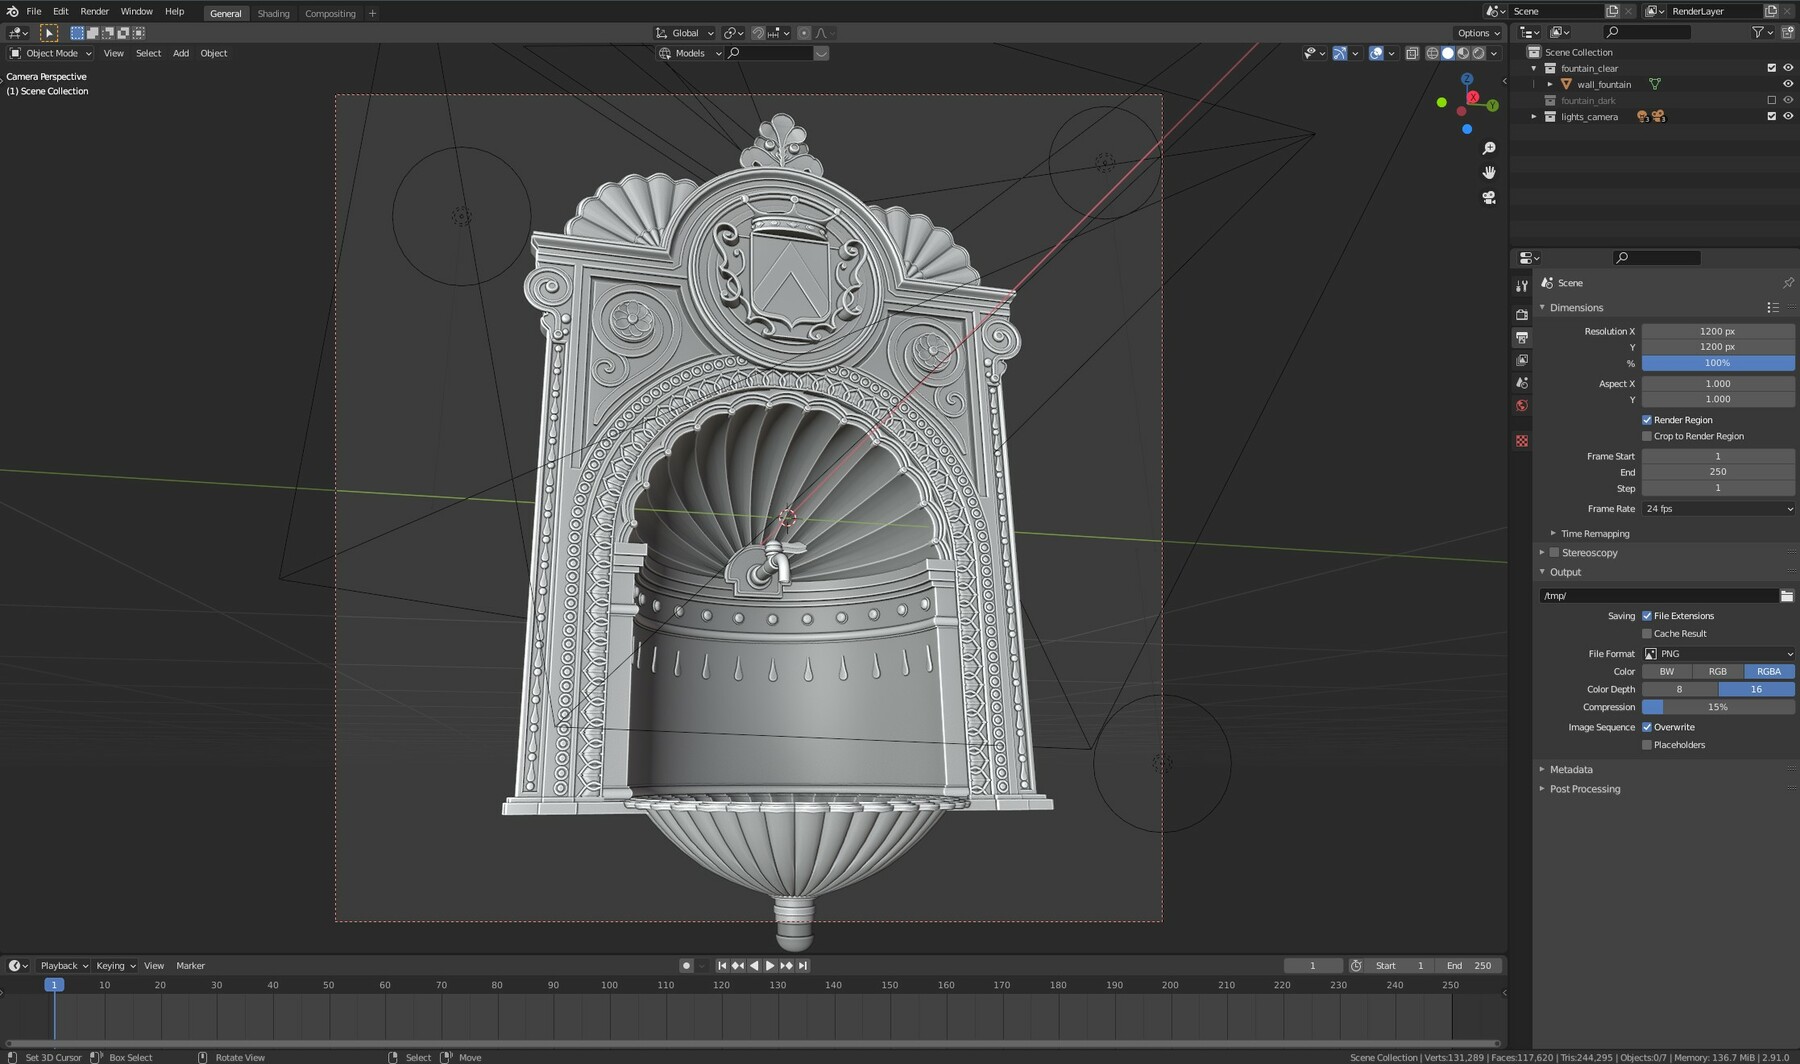The width and height of the screenshot is (1800, 1064).
Task: Click the Compression 15% slider
Action: click(x=1717, y=707)
